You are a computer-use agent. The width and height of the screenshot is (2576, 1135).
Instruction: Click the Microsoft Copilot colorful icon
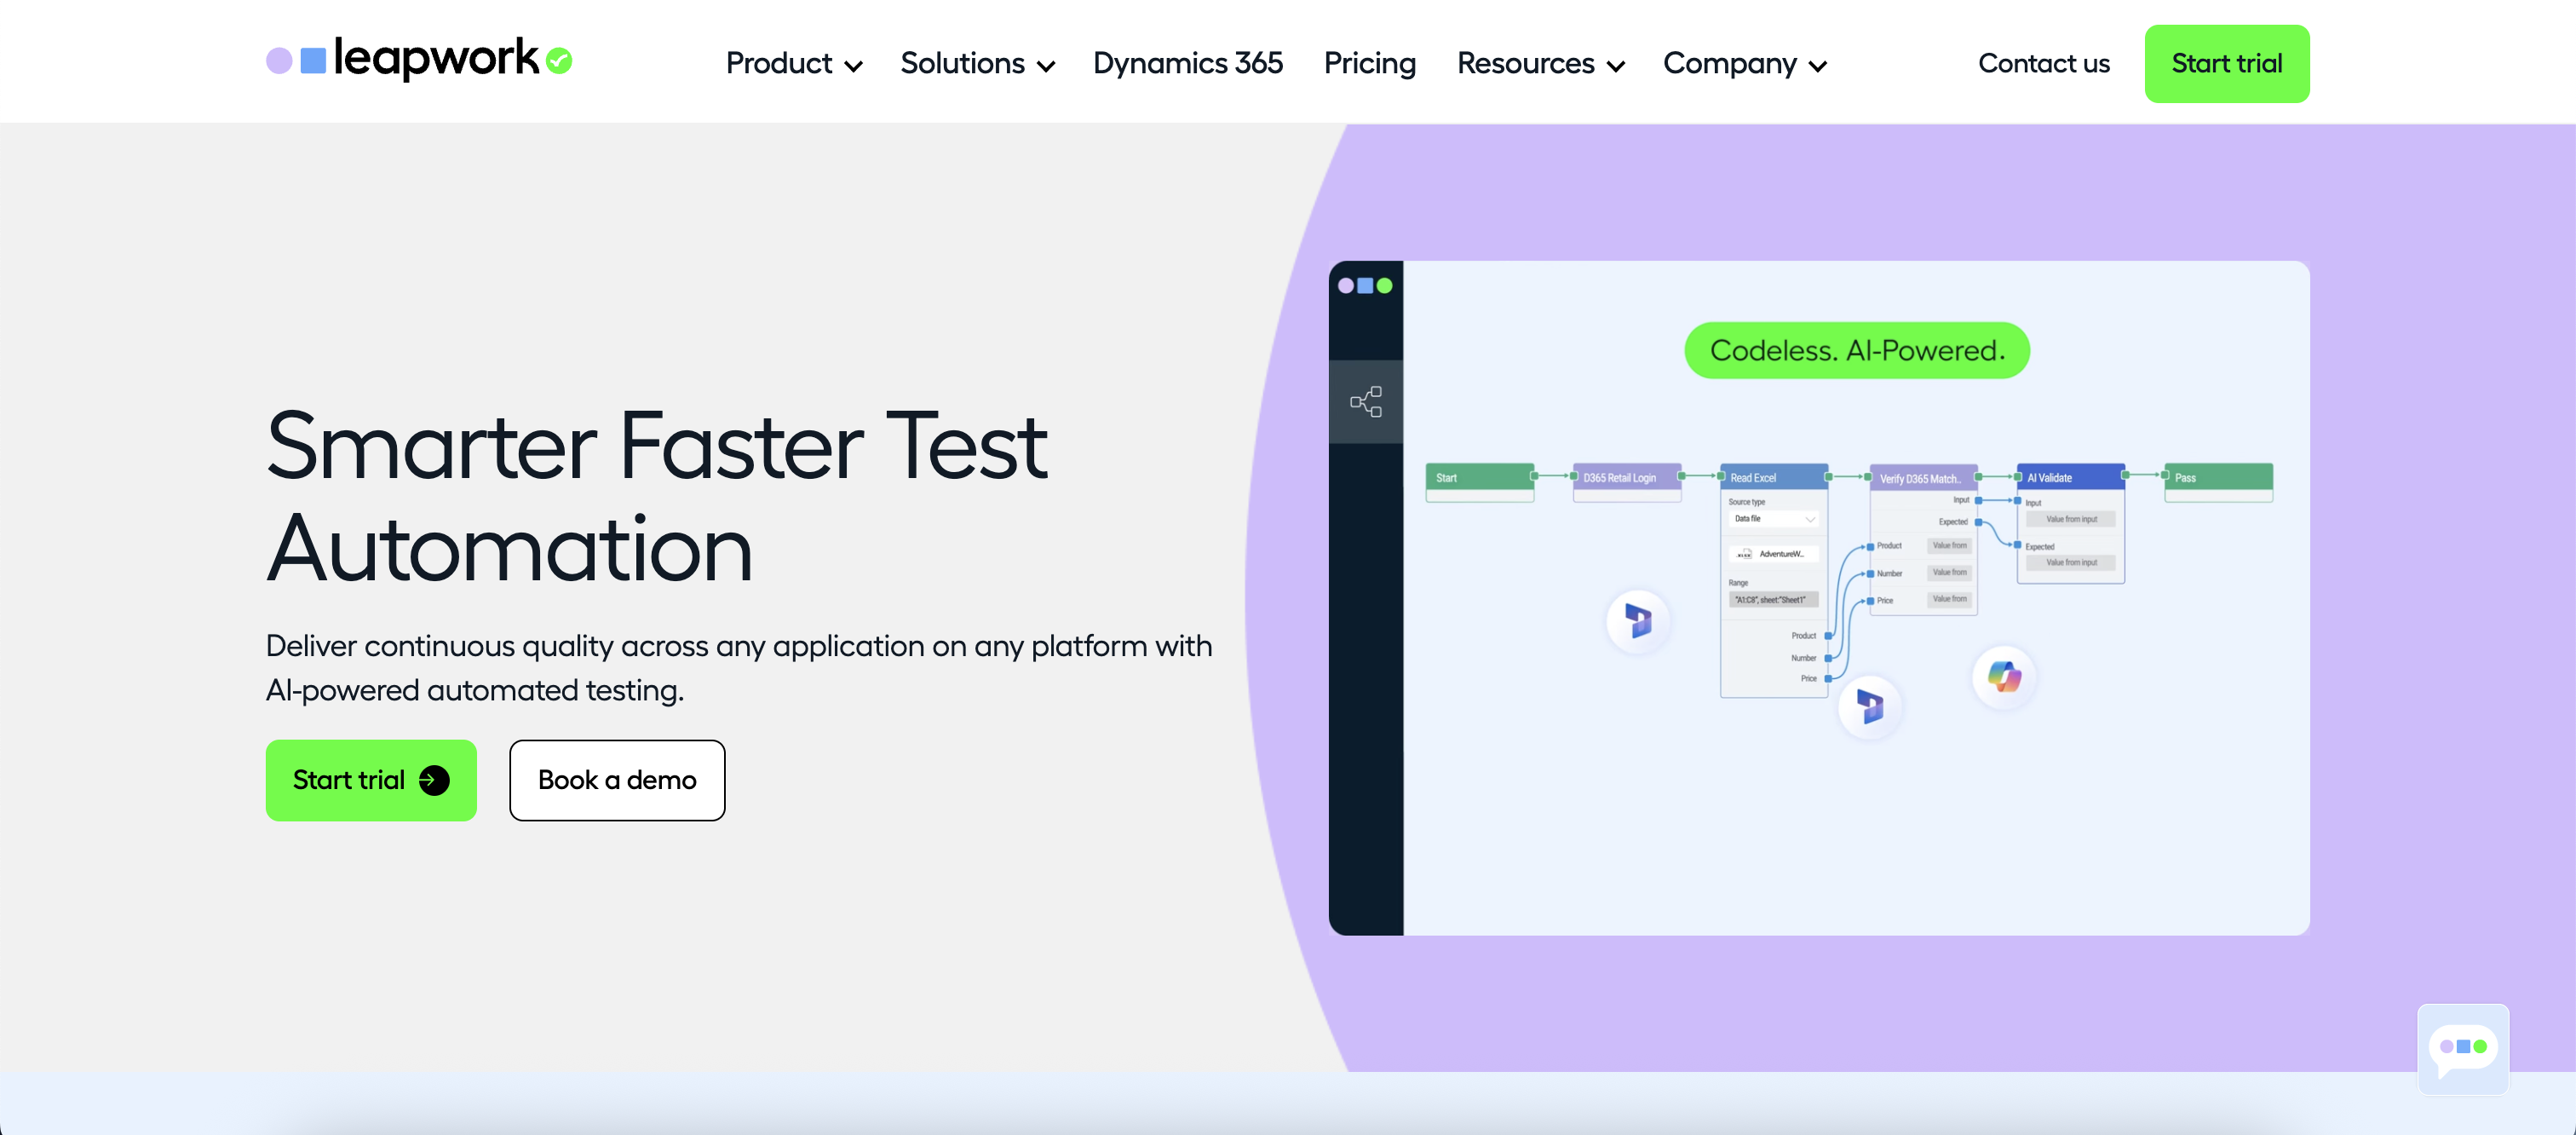click(x=2004, y=677)
